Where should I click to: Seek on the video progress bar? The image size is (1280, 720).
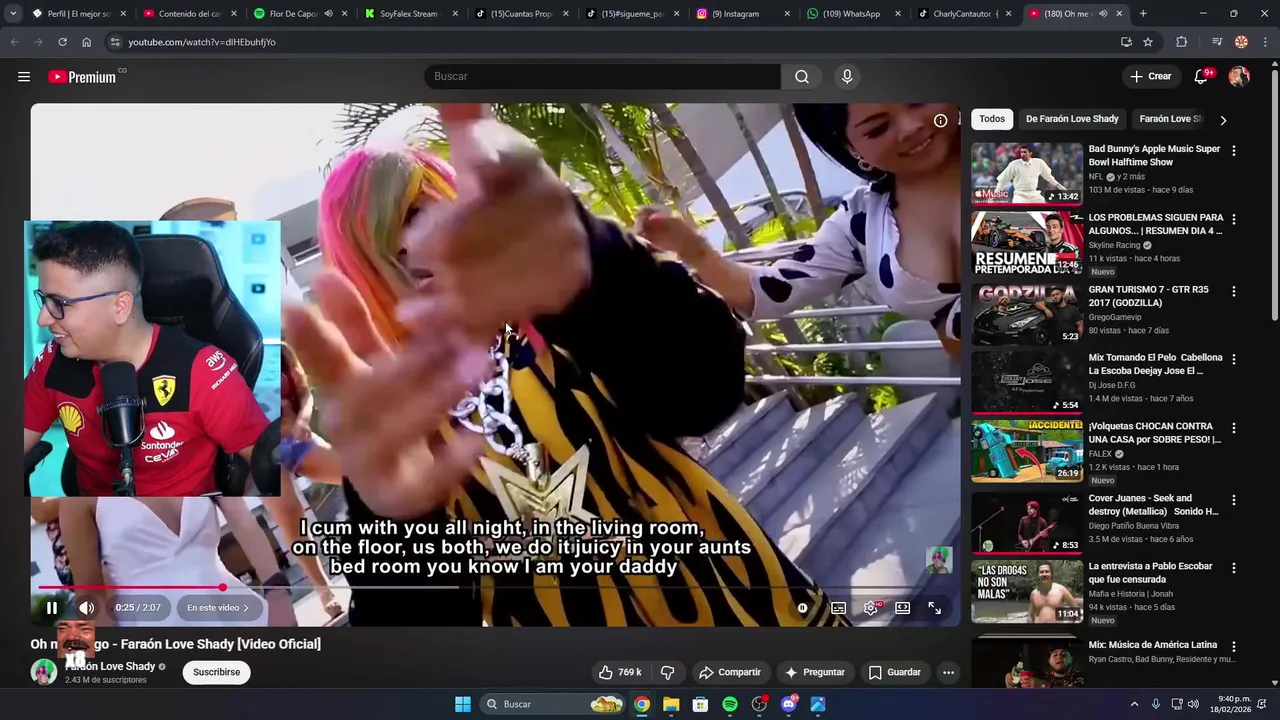point(495,587)
